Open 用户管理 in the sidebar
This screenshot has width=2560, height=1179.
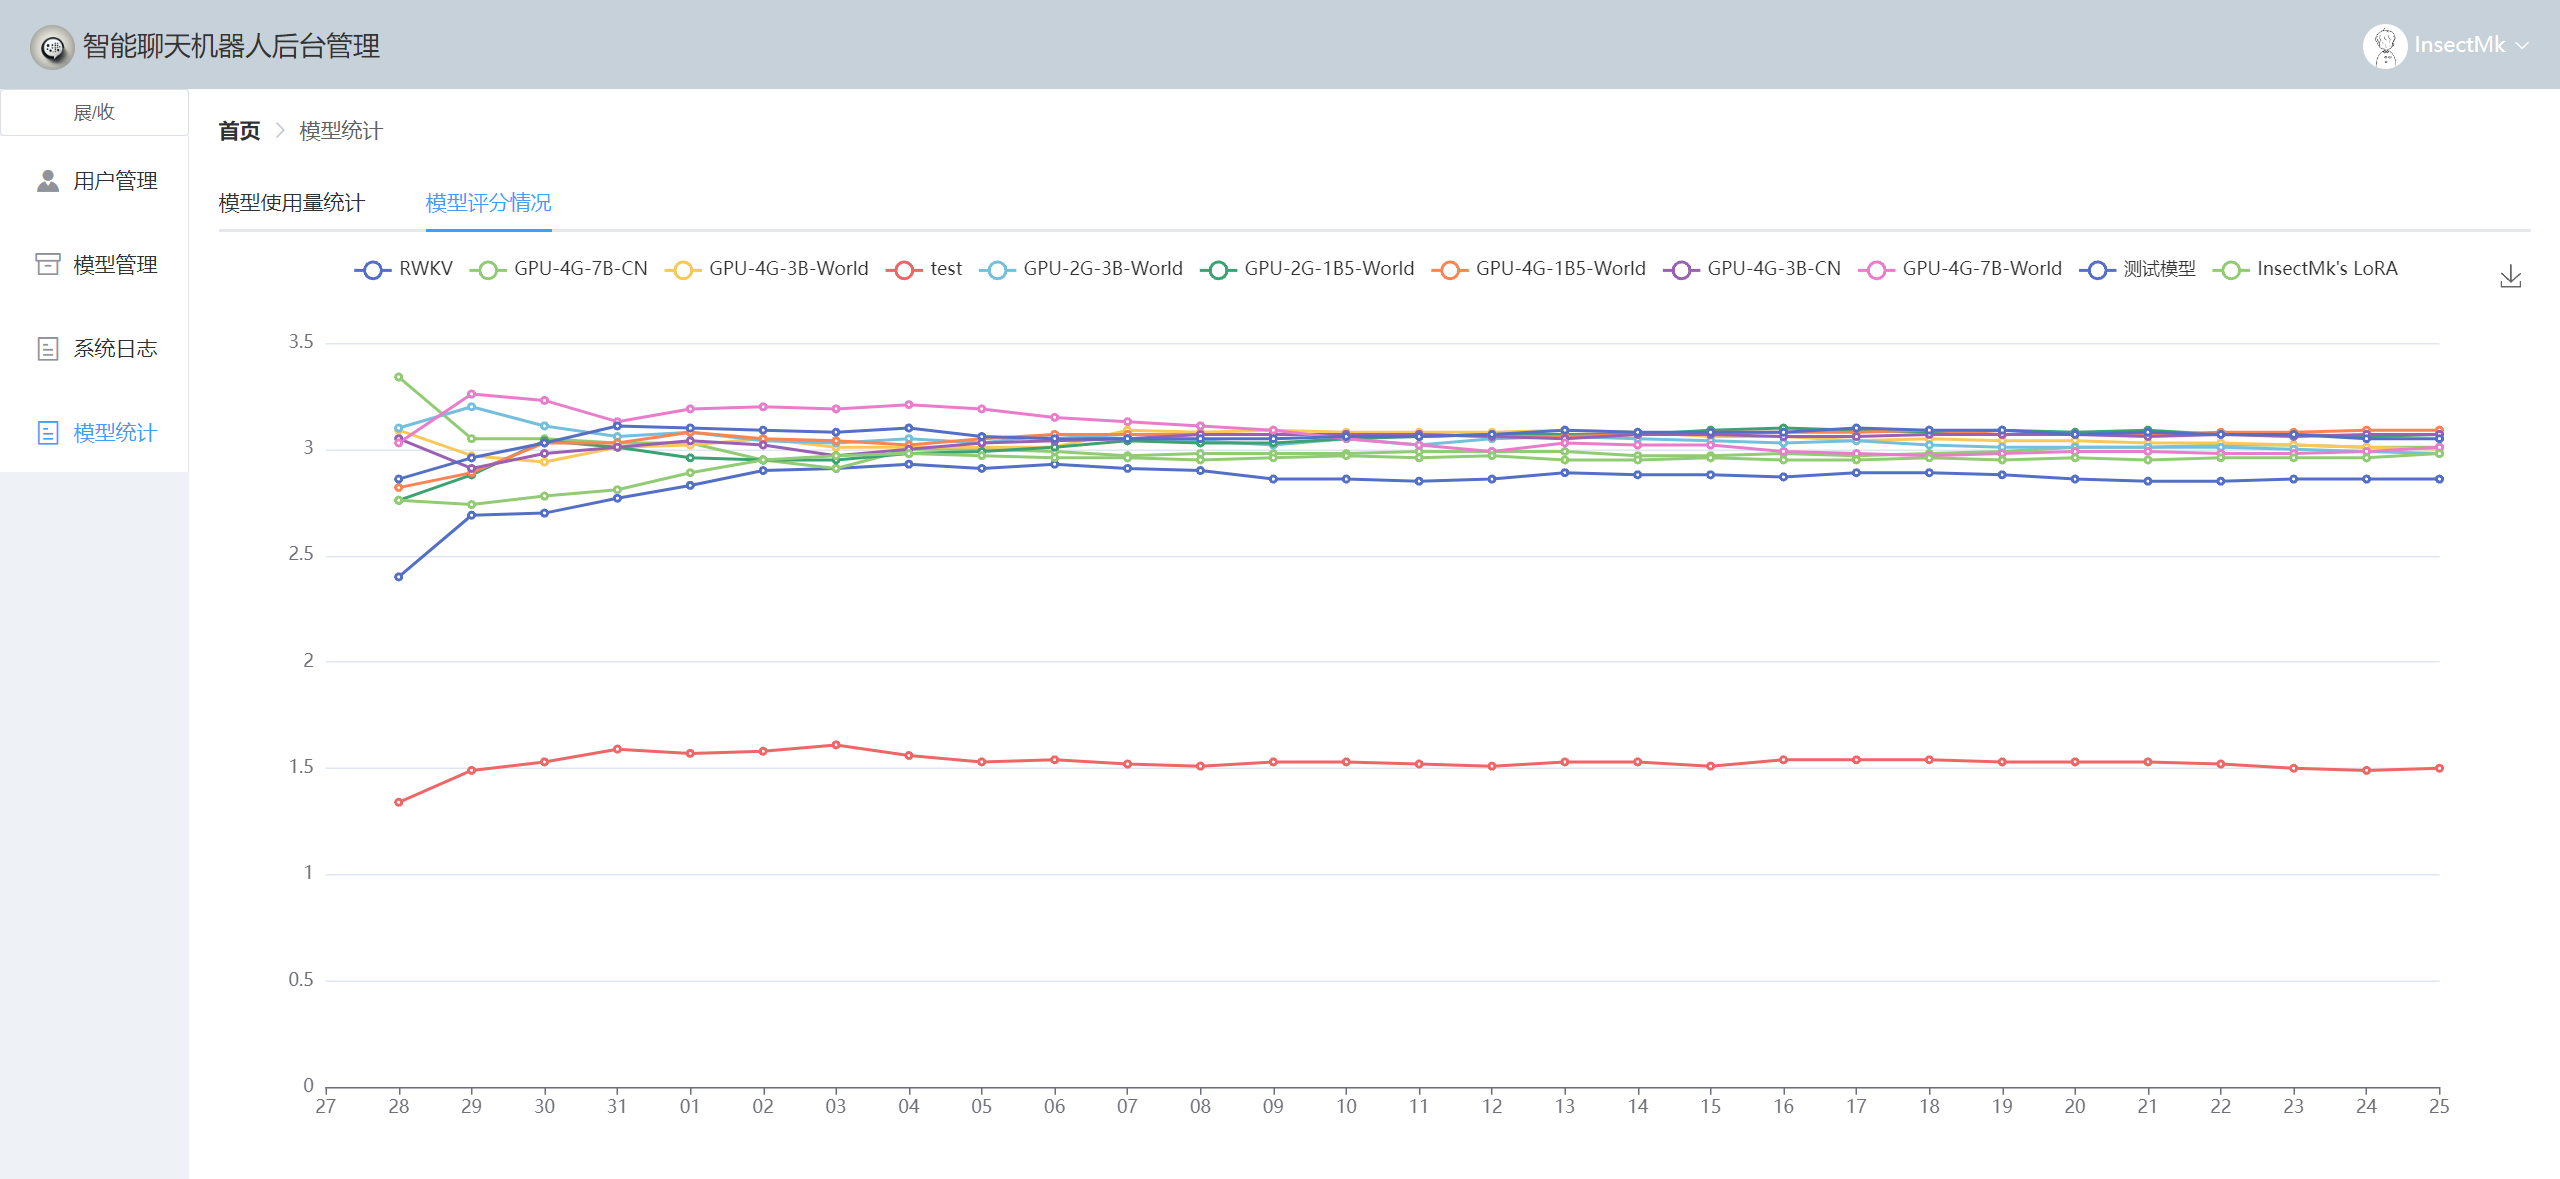click(x=94, y=181)
